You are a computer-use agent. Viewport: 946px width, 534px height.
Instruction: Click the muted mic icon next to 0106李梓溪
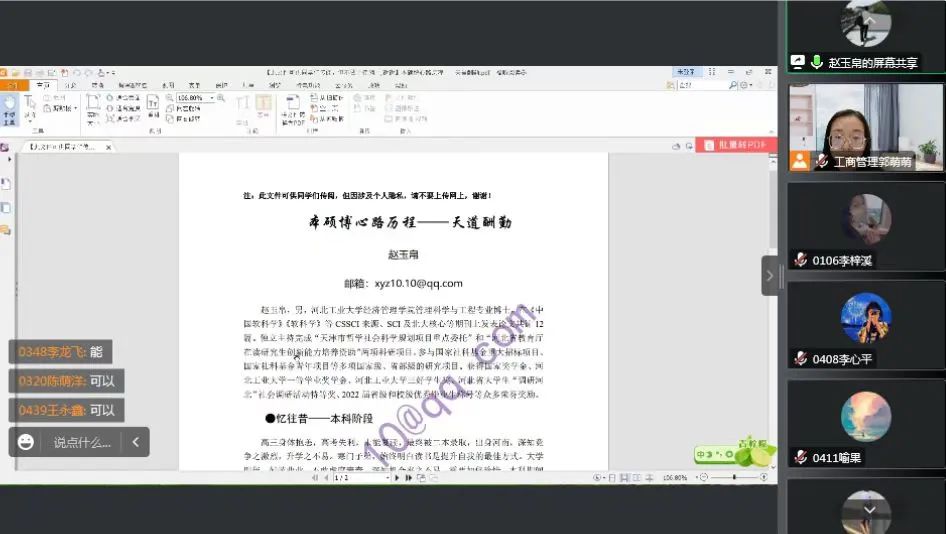[x=800, y=260]
